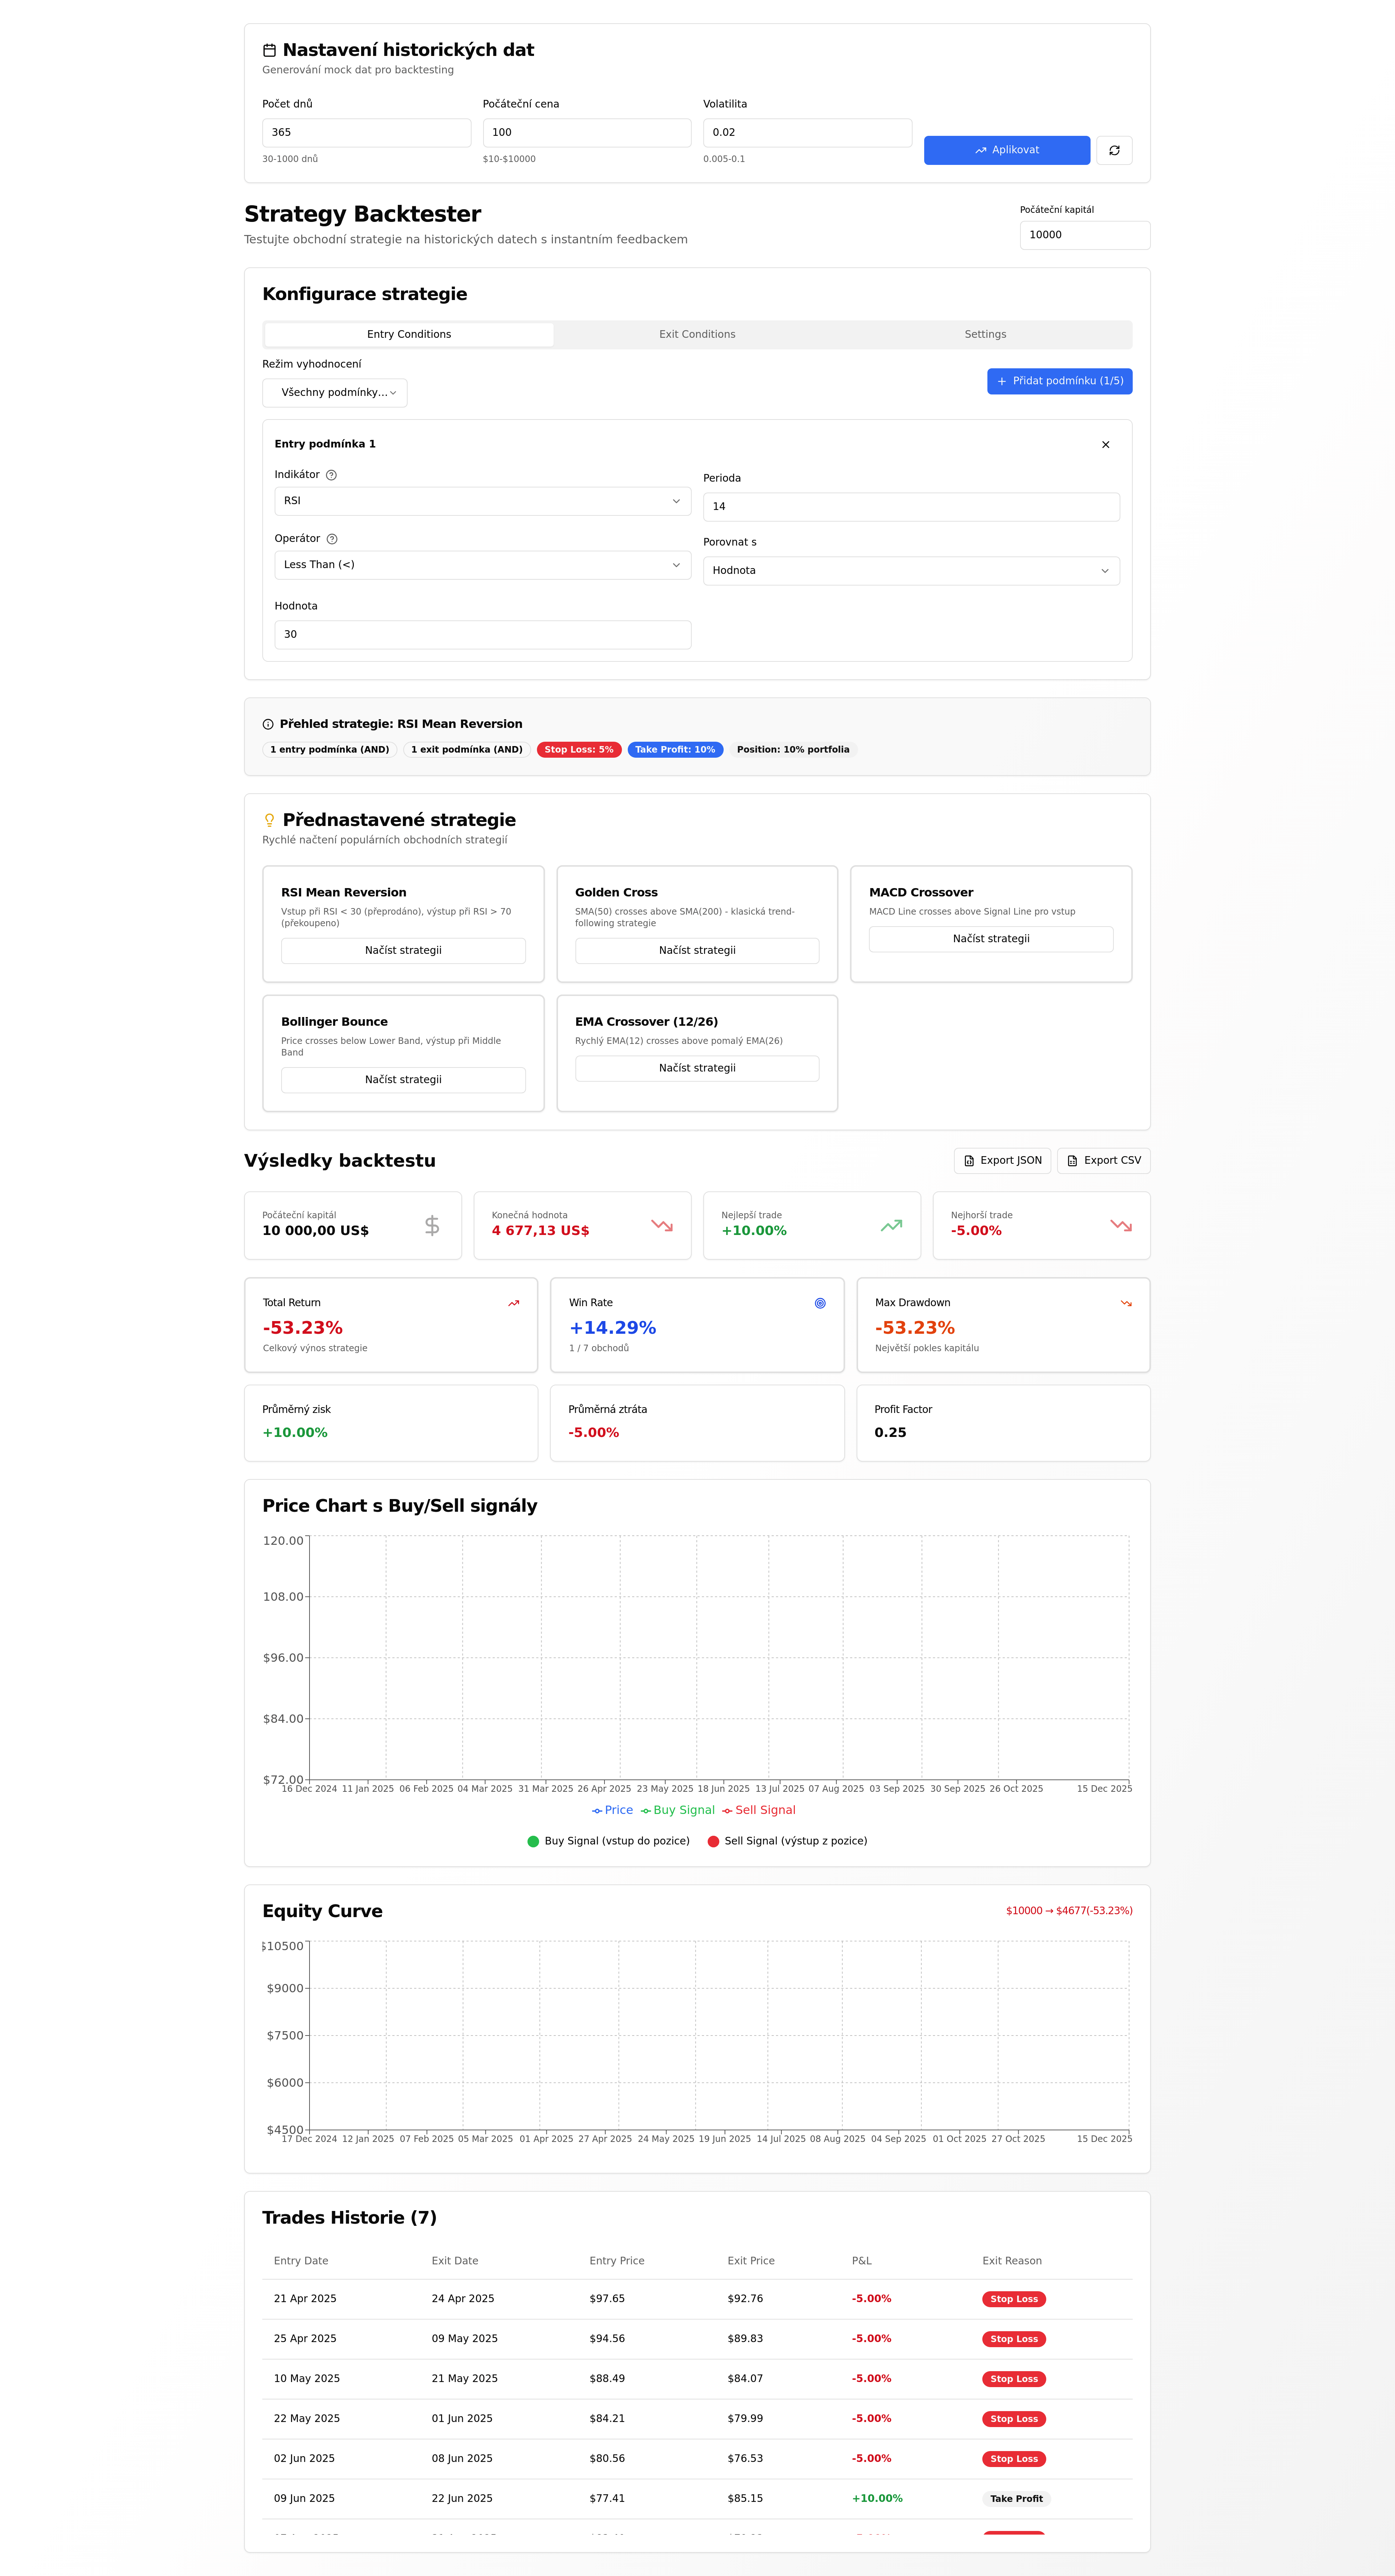This screenshot has height=2576, width=1395.
Task: Click the lightbulb icon by Přednastavené strategie
Action: click(x=269, y=820)
